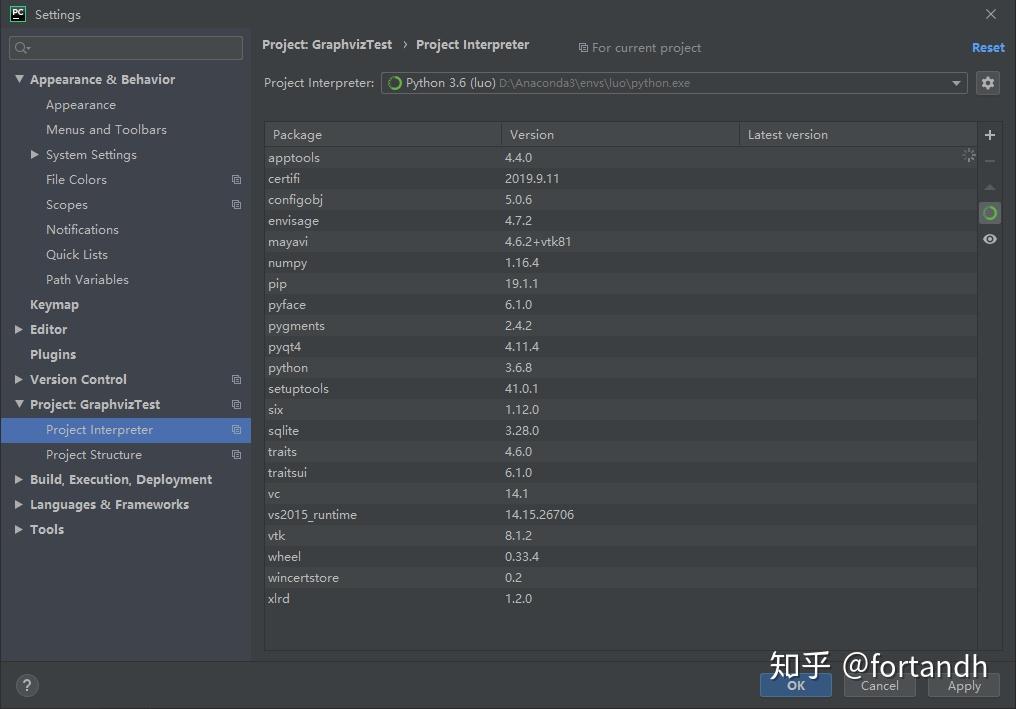Open the Project Interpreter dropdown list

click(955, 83)
